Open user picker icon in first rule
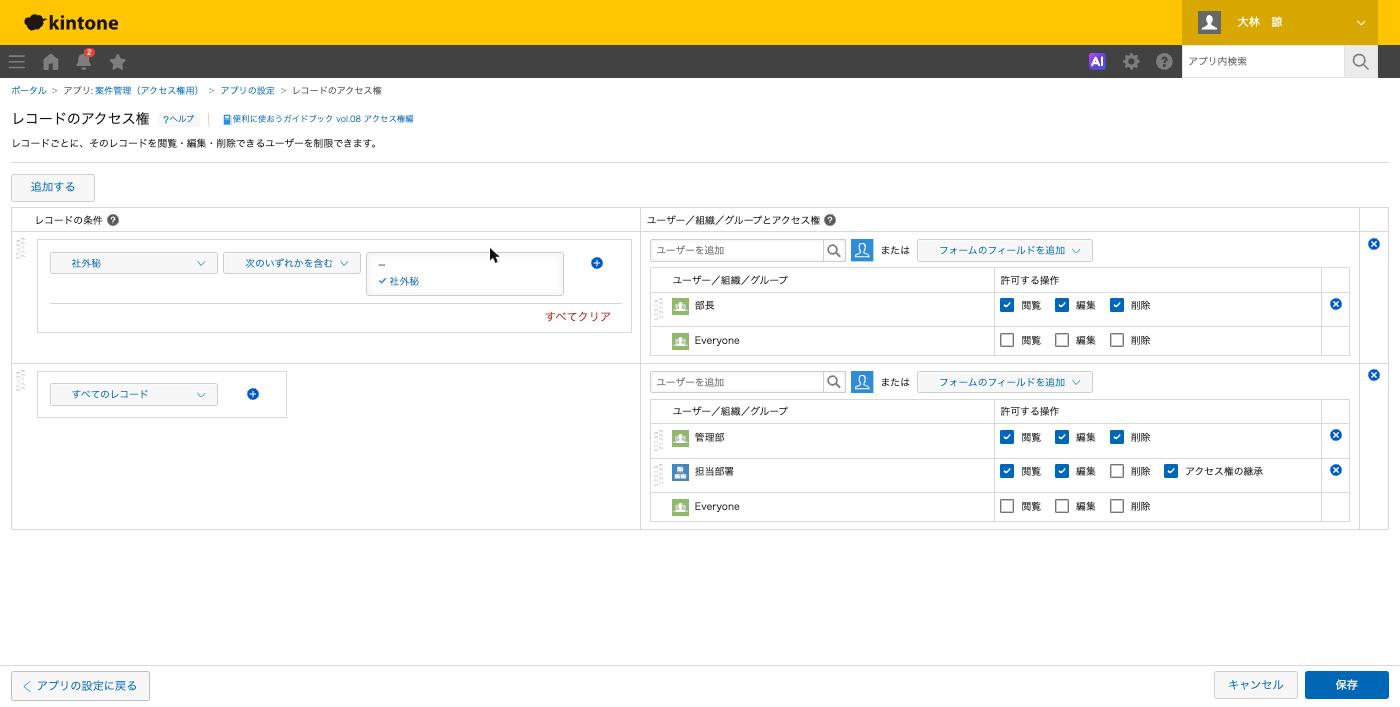Image resolution: width=1400 pixels, height=707 pixels. click(x=862, y=250)
